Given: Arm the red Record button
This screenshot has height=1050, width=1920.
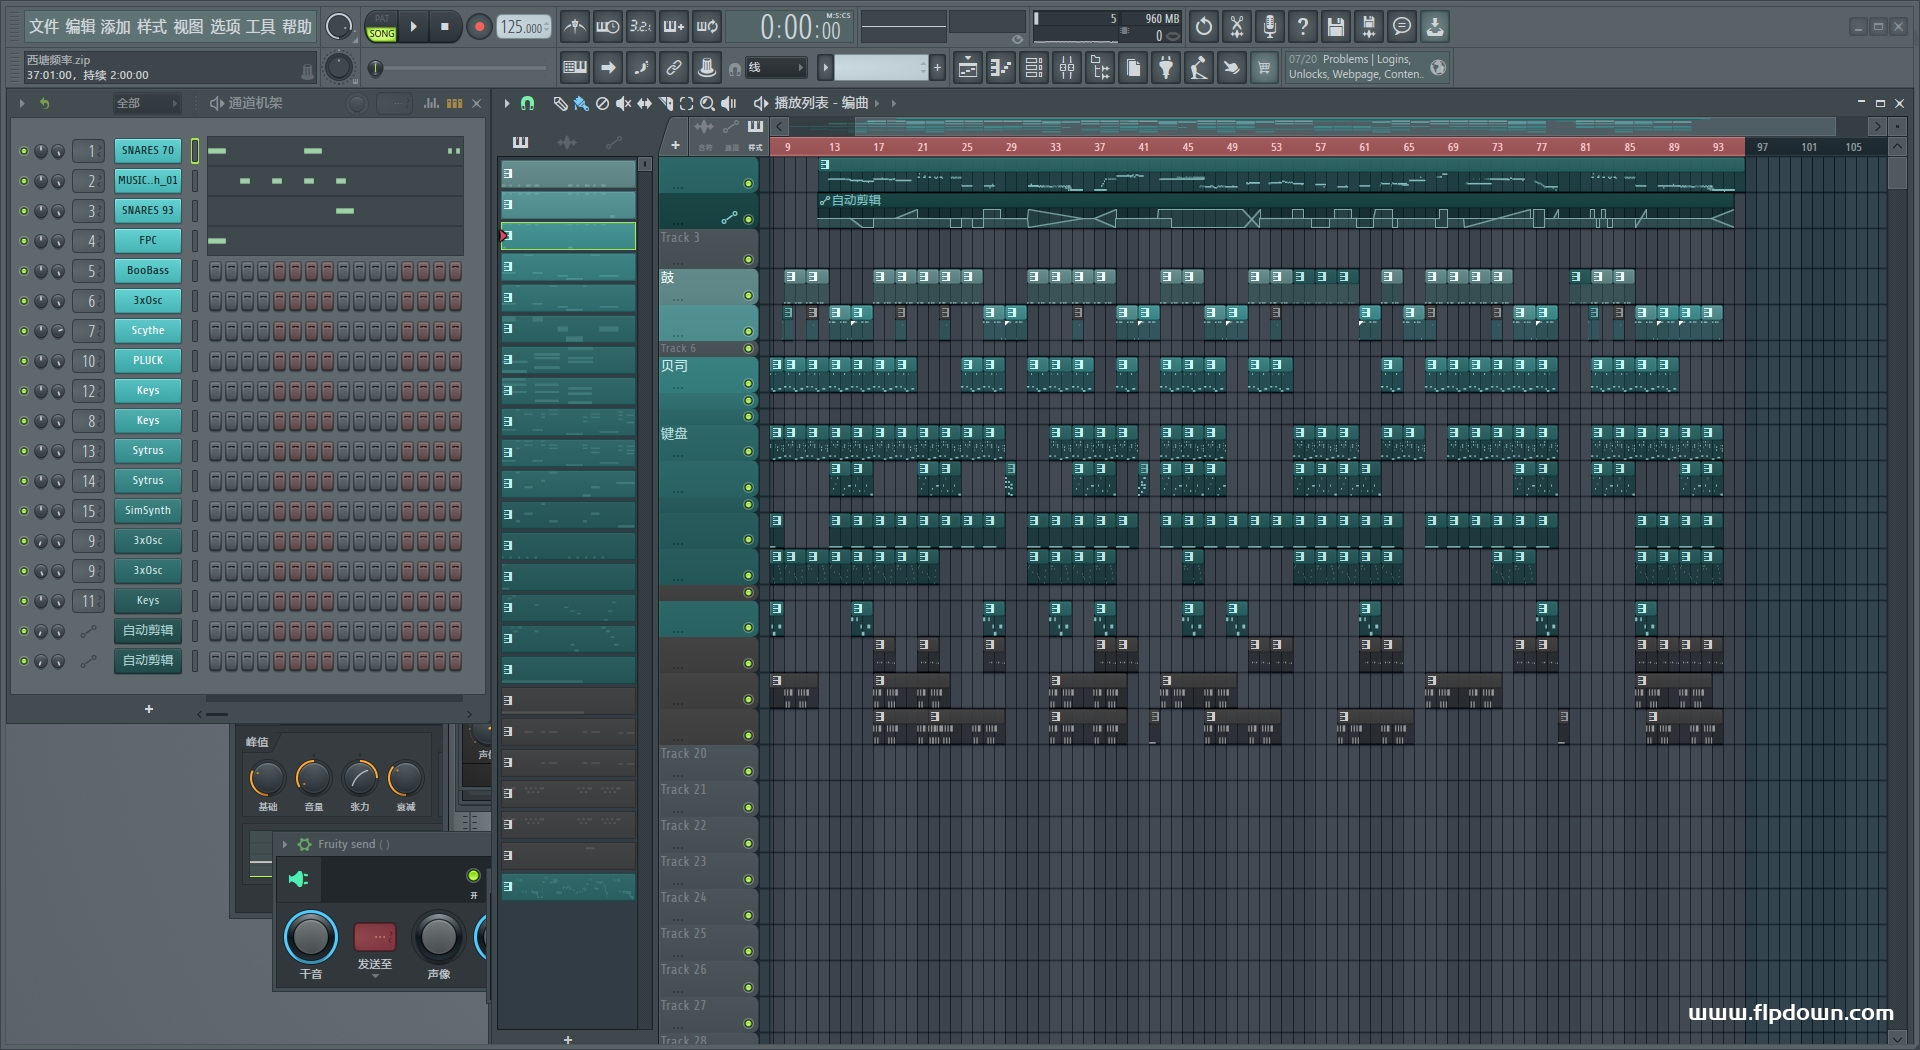Looking at the screenshot, I should tap(479, 27).
